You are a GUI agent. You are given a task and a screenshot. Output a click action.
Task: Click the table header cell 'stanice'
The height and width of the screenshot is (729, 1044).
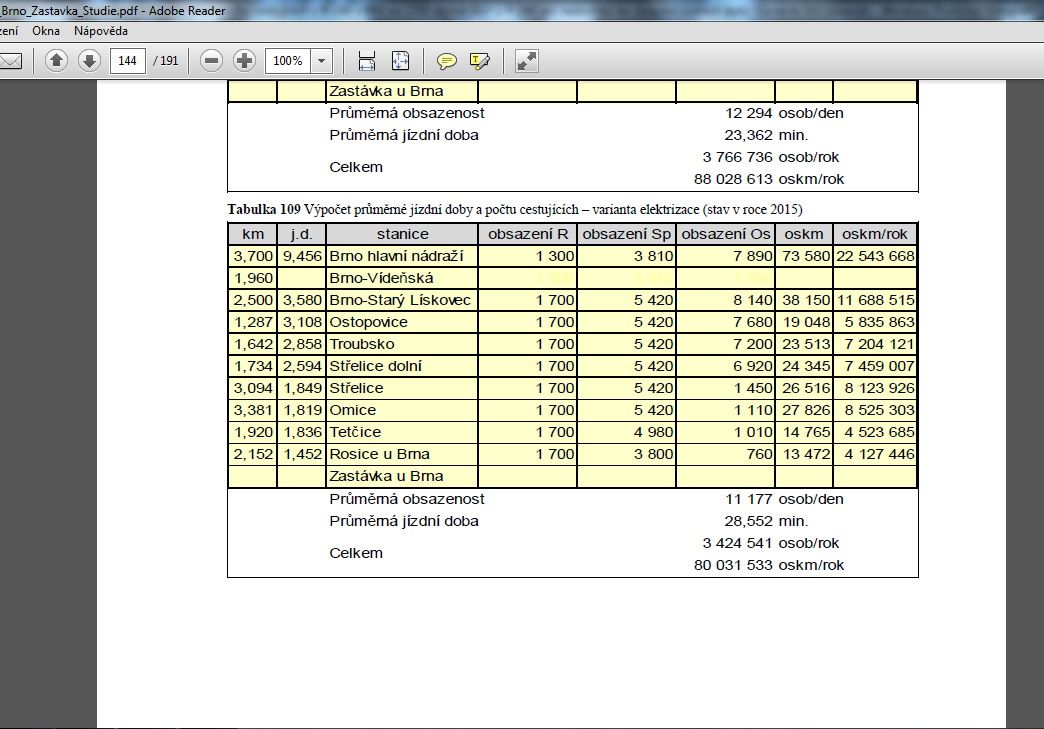click(402, 234)
